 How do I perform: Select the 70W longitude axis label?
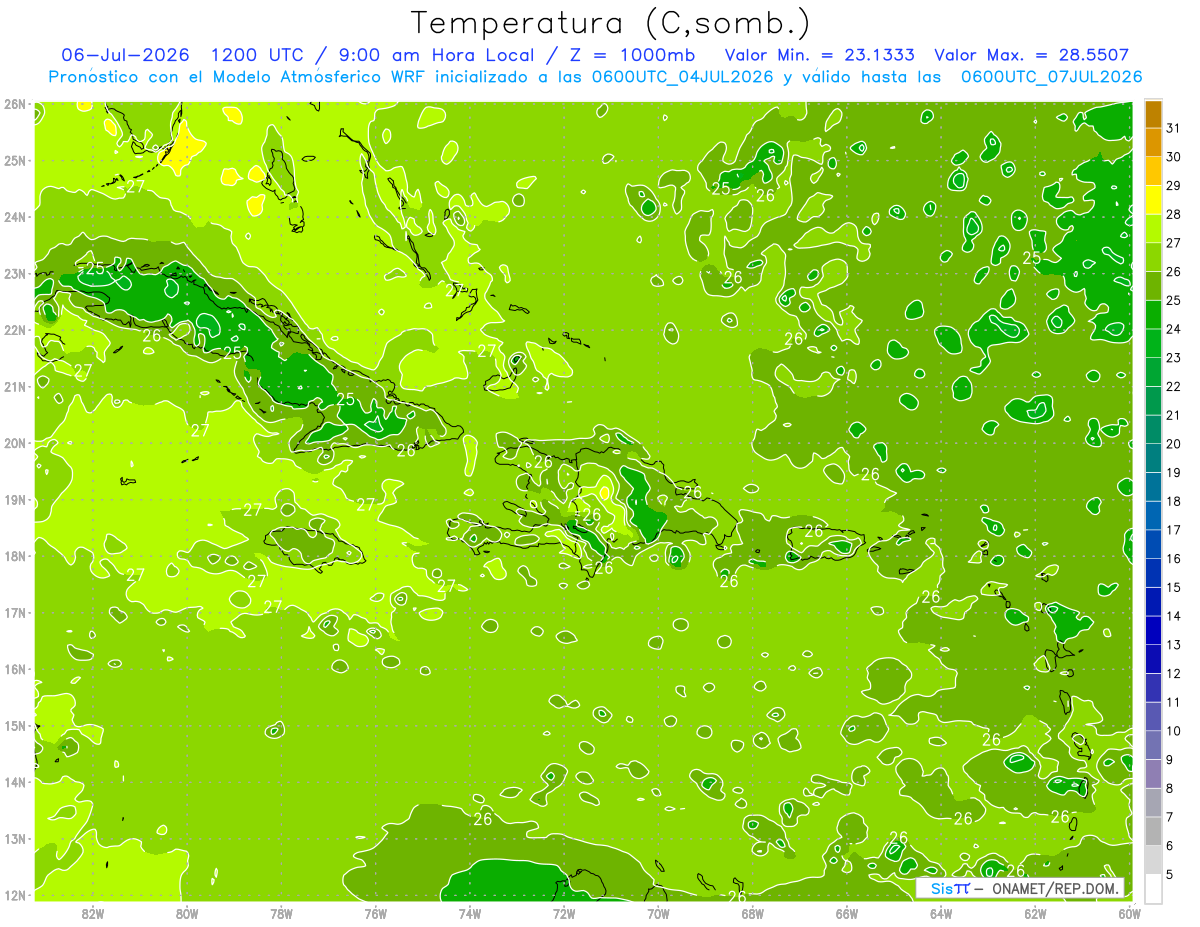(x=658, y=913)
